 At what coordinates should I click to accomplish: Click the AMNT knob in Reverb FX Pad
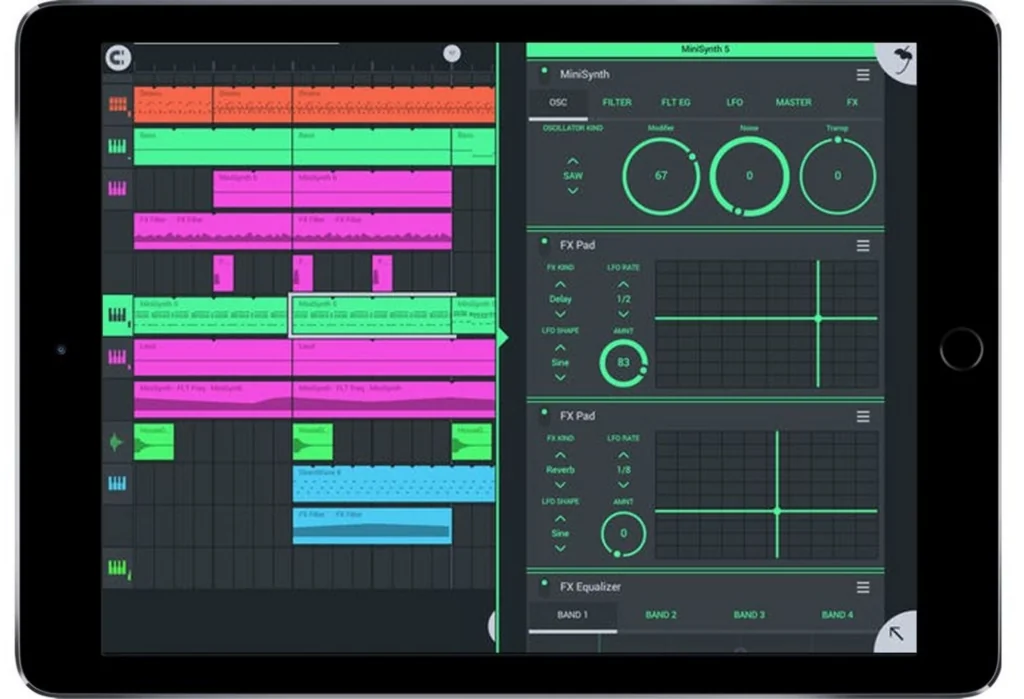(x=624, y=533)
